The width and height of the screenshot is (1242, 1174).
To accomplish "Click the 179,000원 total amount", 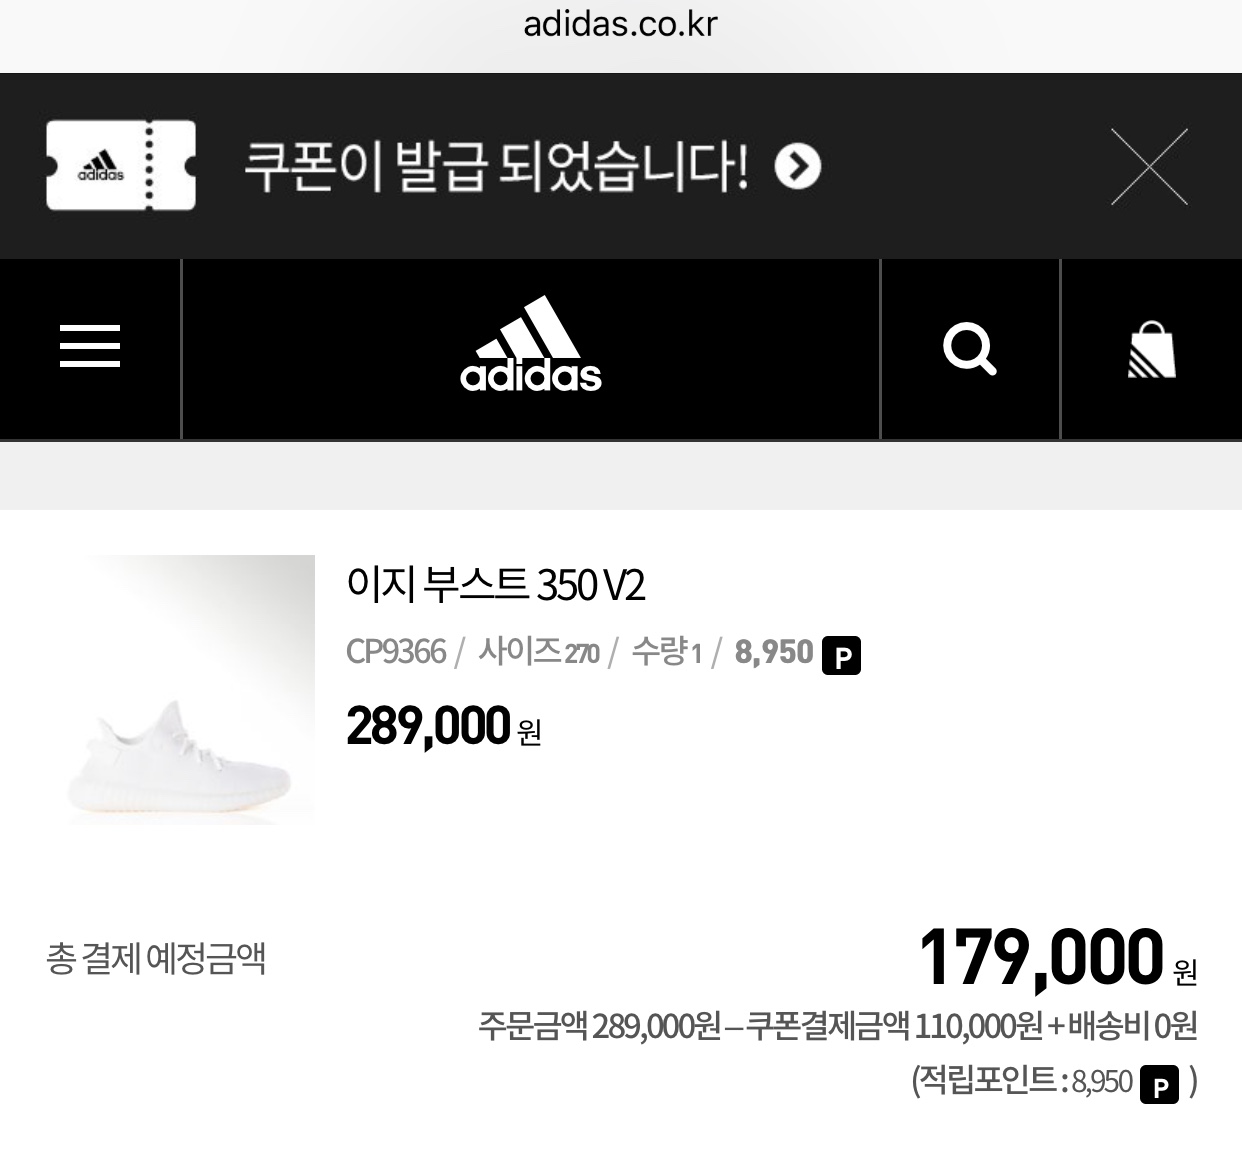I will click(1056, 959).
